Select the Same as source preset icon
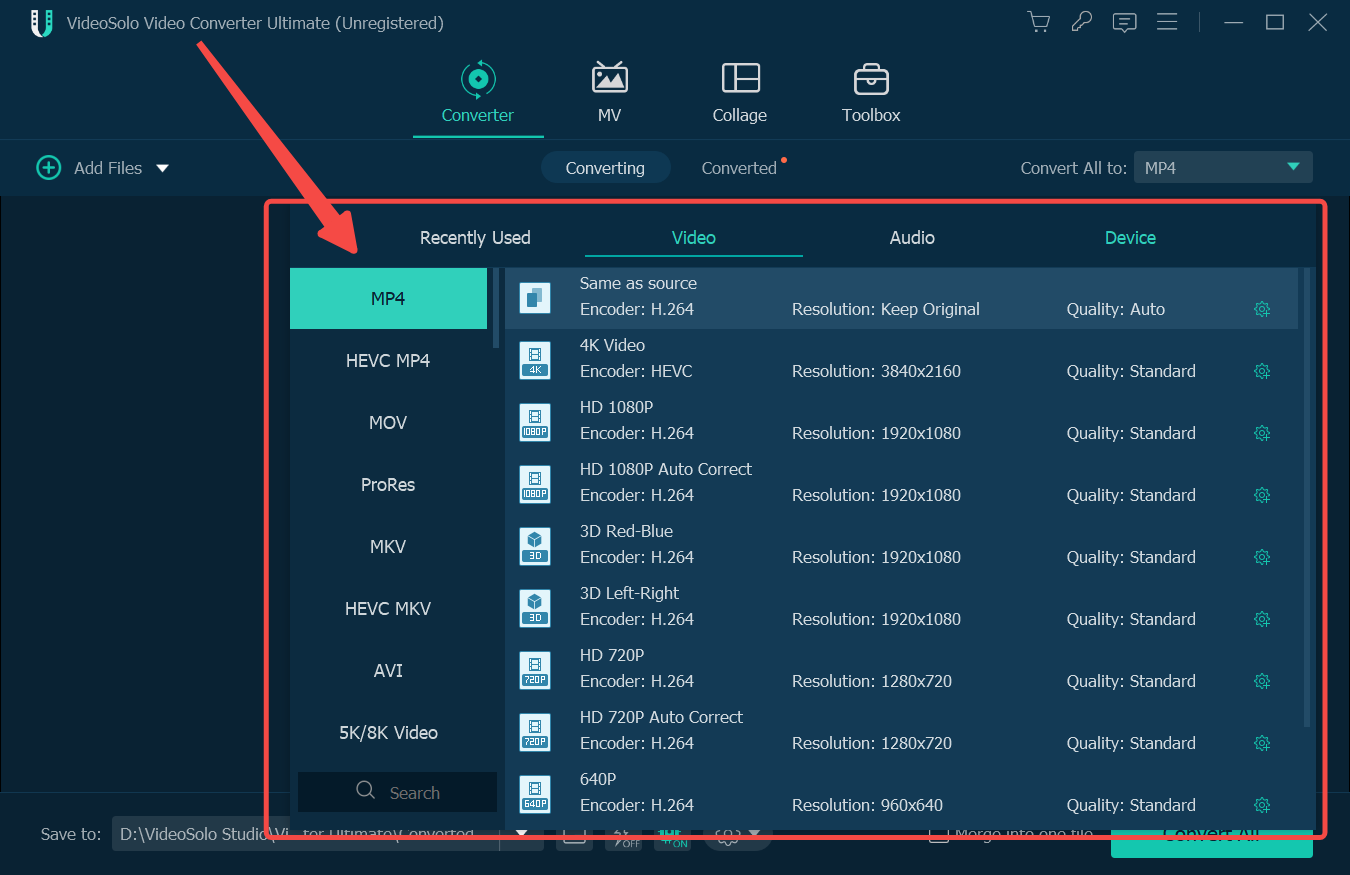 (535, 298)
